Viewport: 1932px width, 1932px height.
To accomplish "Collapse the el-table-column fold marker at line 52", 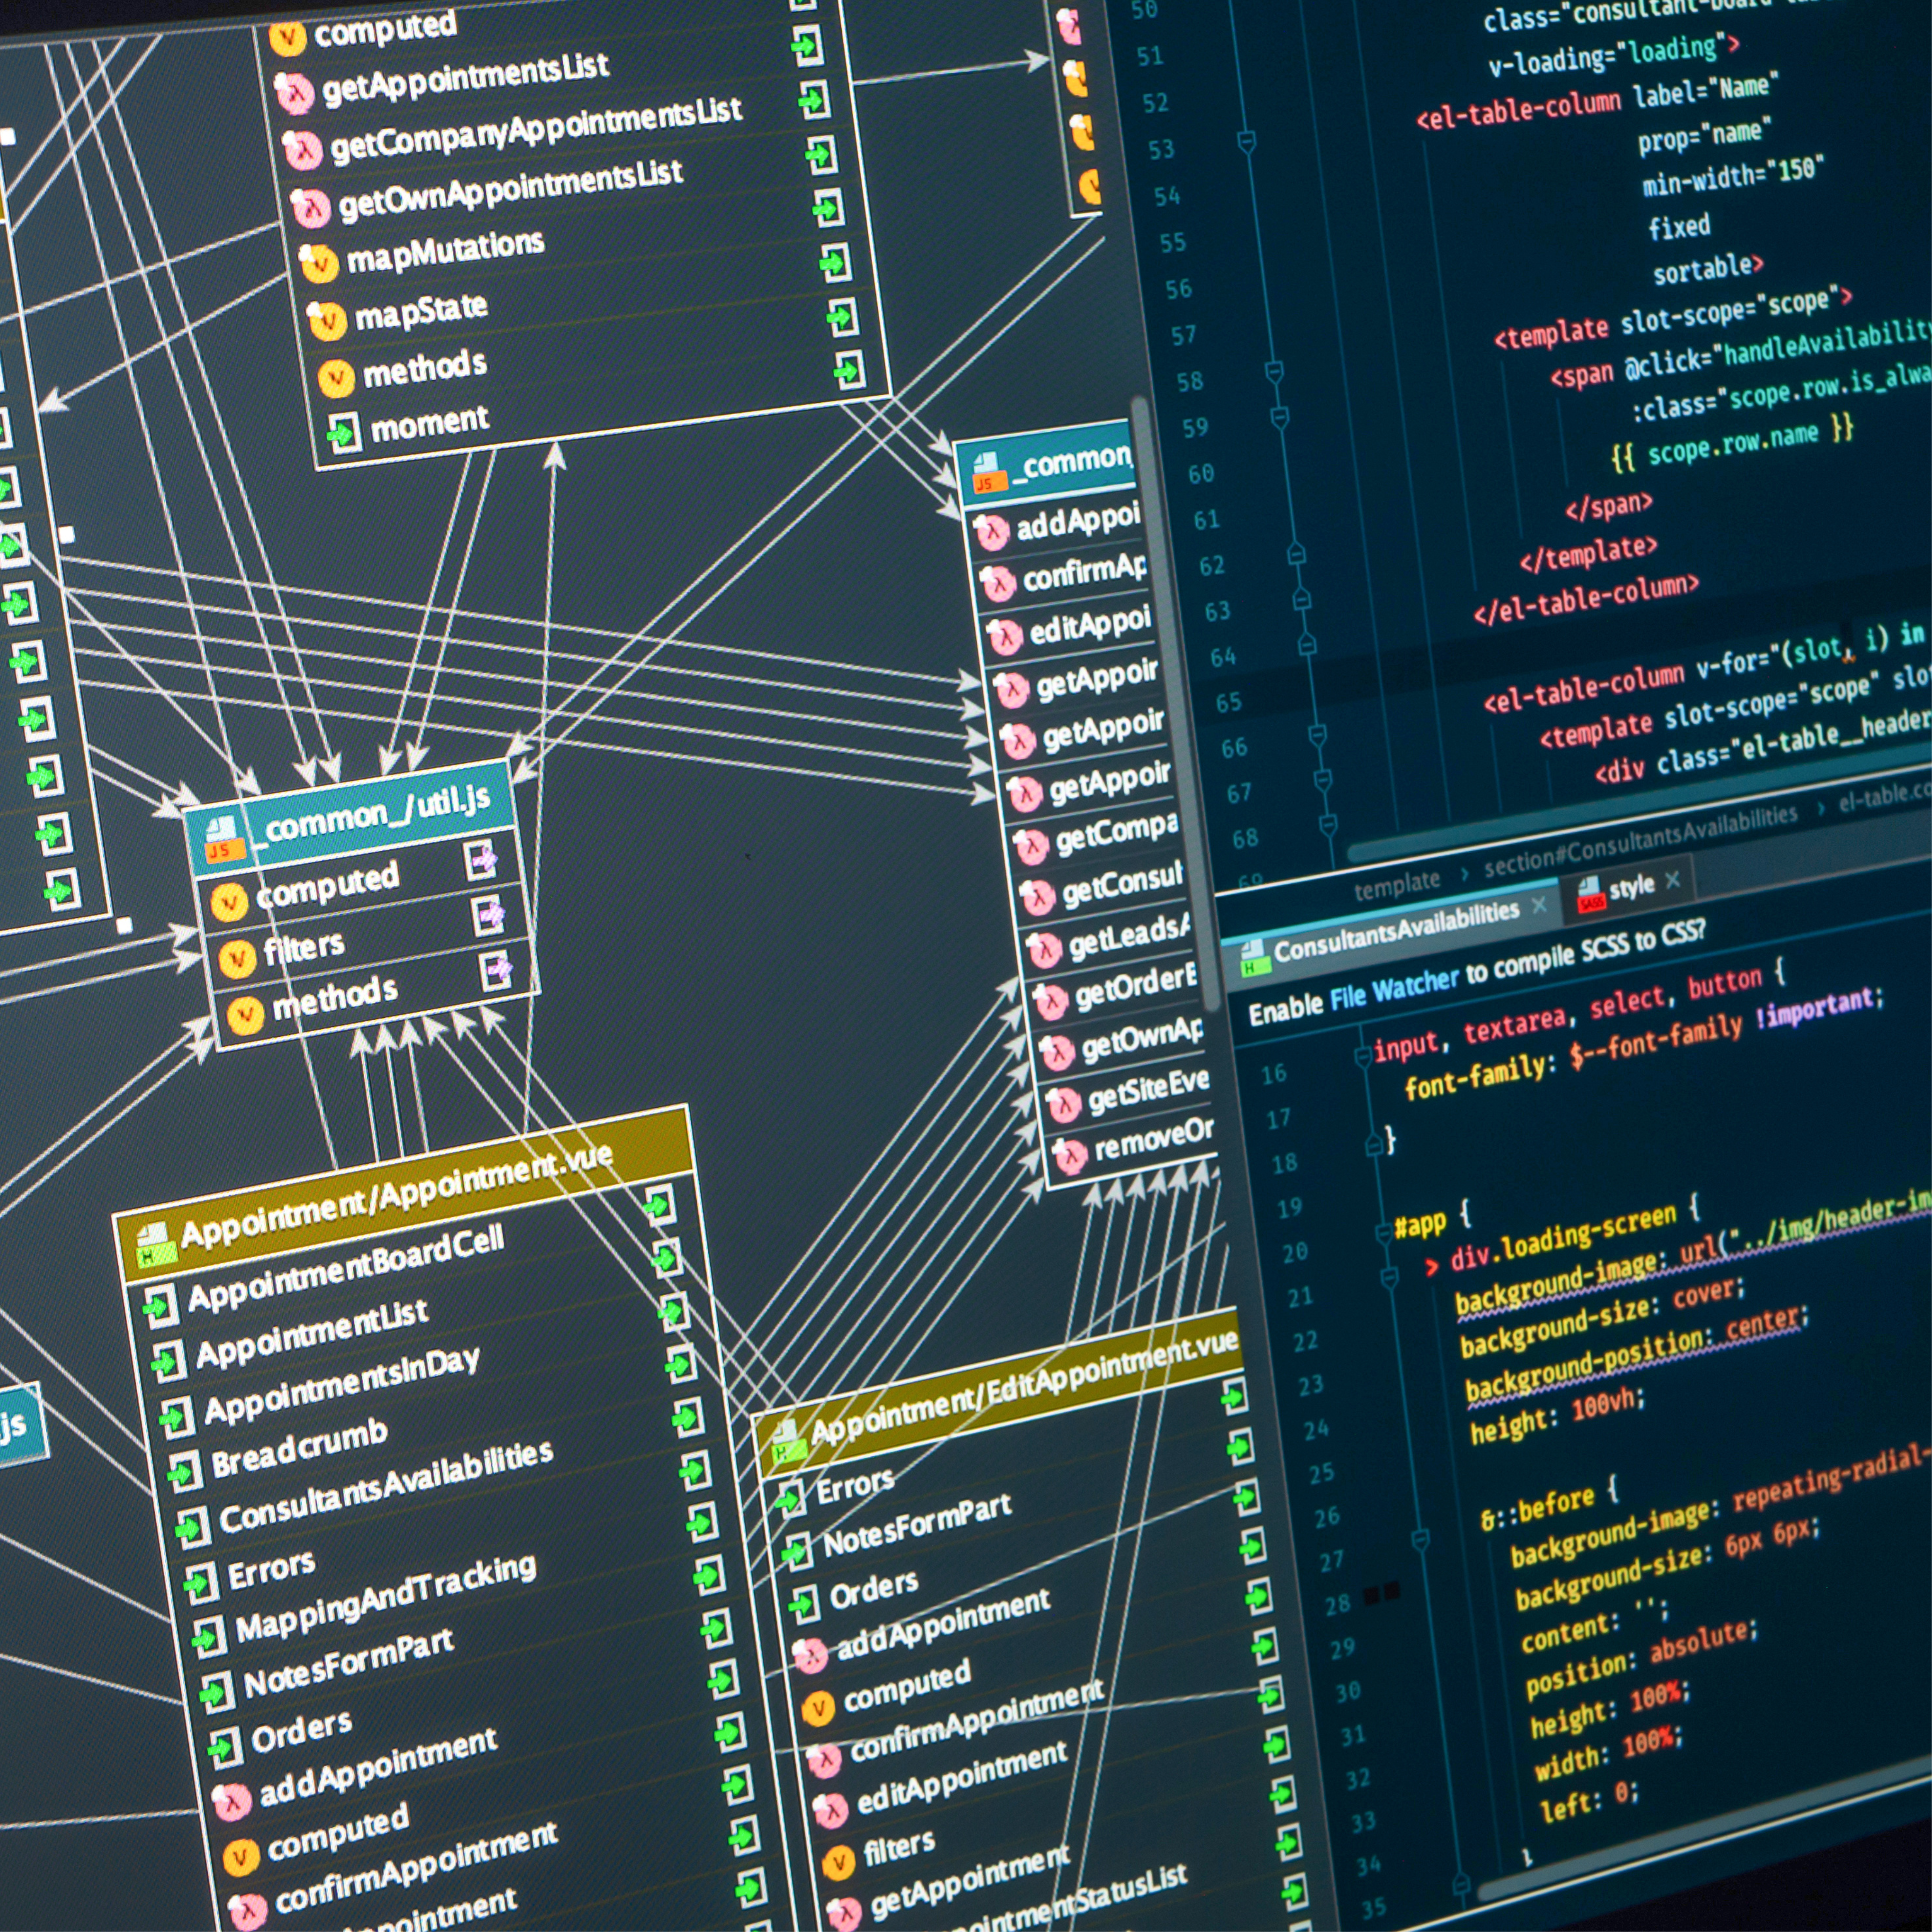I will point(1246,140).
